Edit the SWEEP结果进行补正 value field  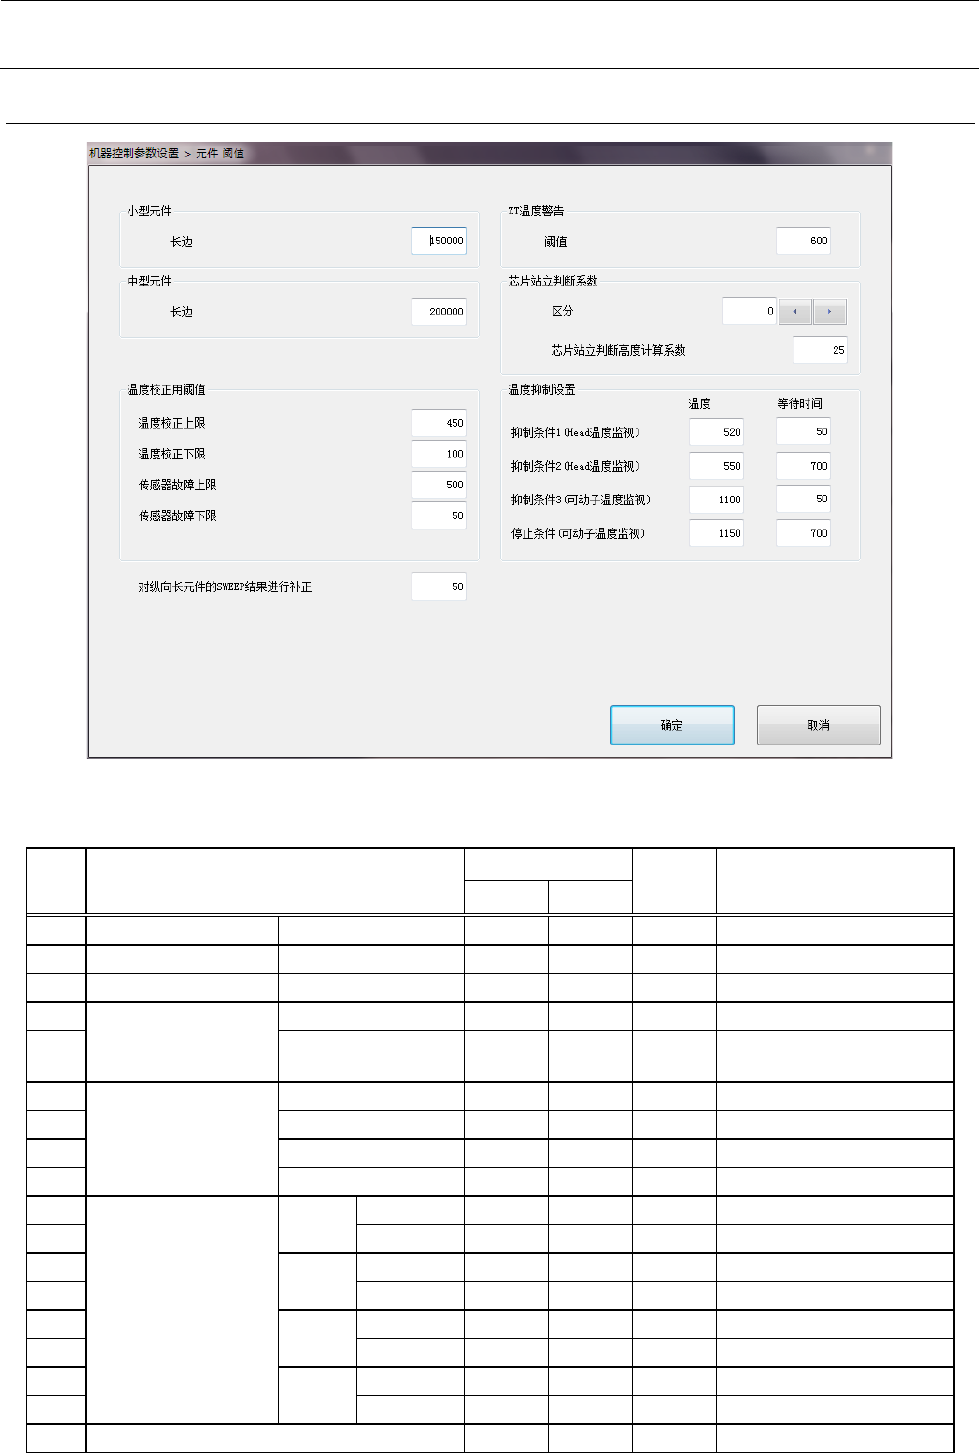click(439, 587)
